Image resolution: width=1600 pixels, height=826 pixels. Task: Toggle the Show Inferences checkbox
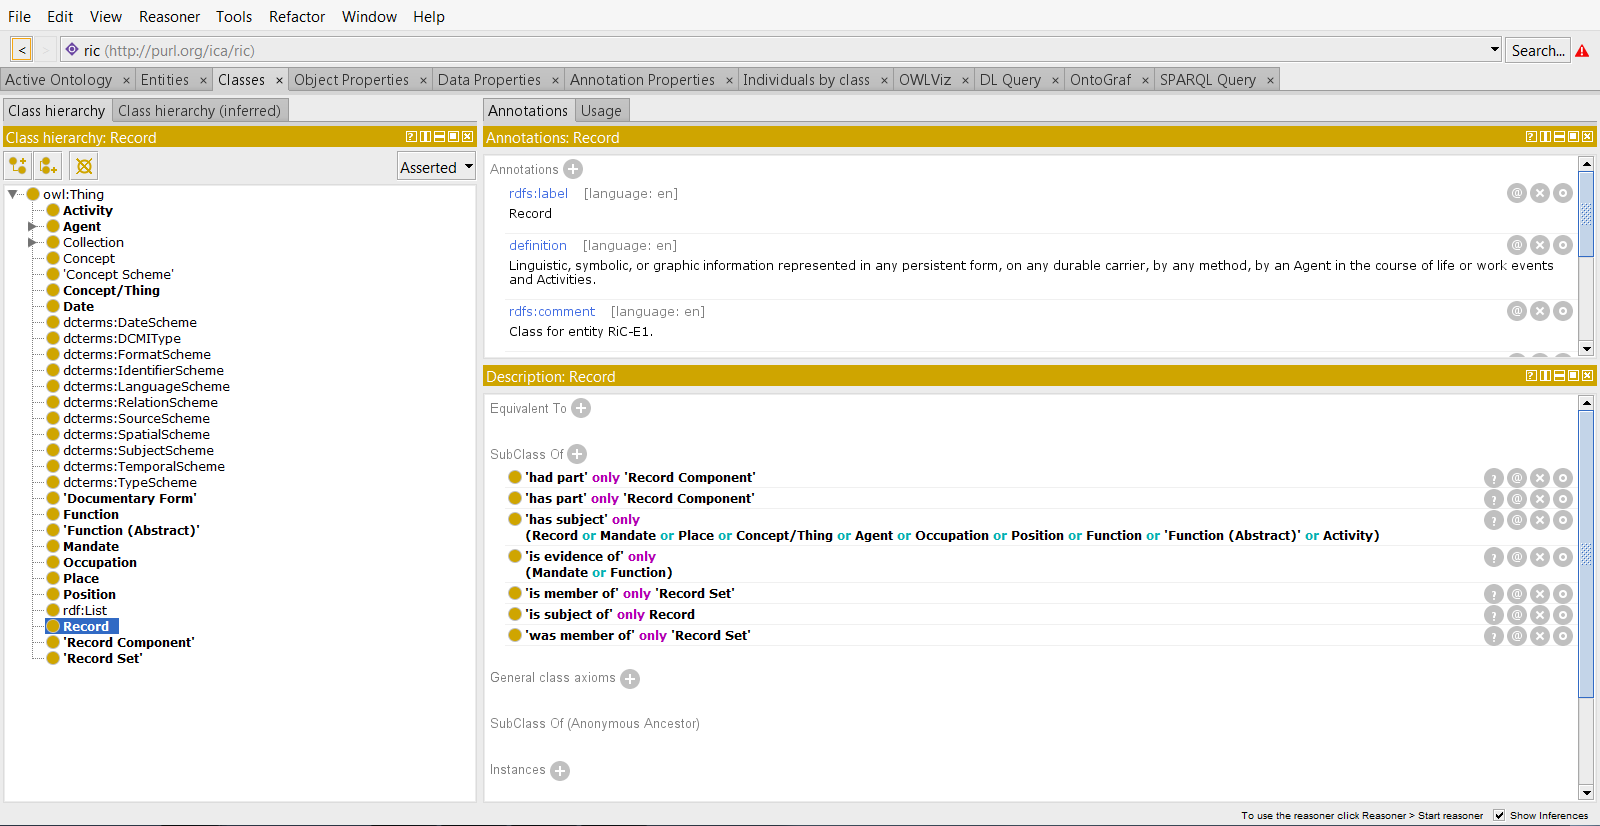(x=1499, y=815)
